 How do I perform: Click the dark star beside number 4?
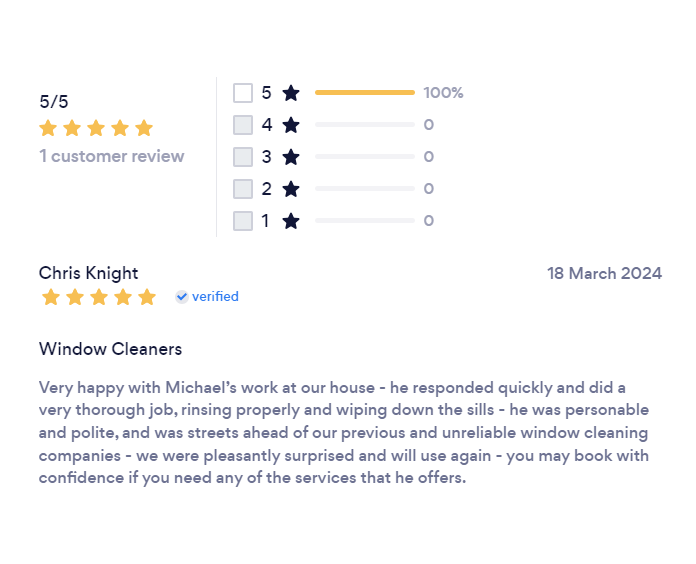click(x=291, y=125)
